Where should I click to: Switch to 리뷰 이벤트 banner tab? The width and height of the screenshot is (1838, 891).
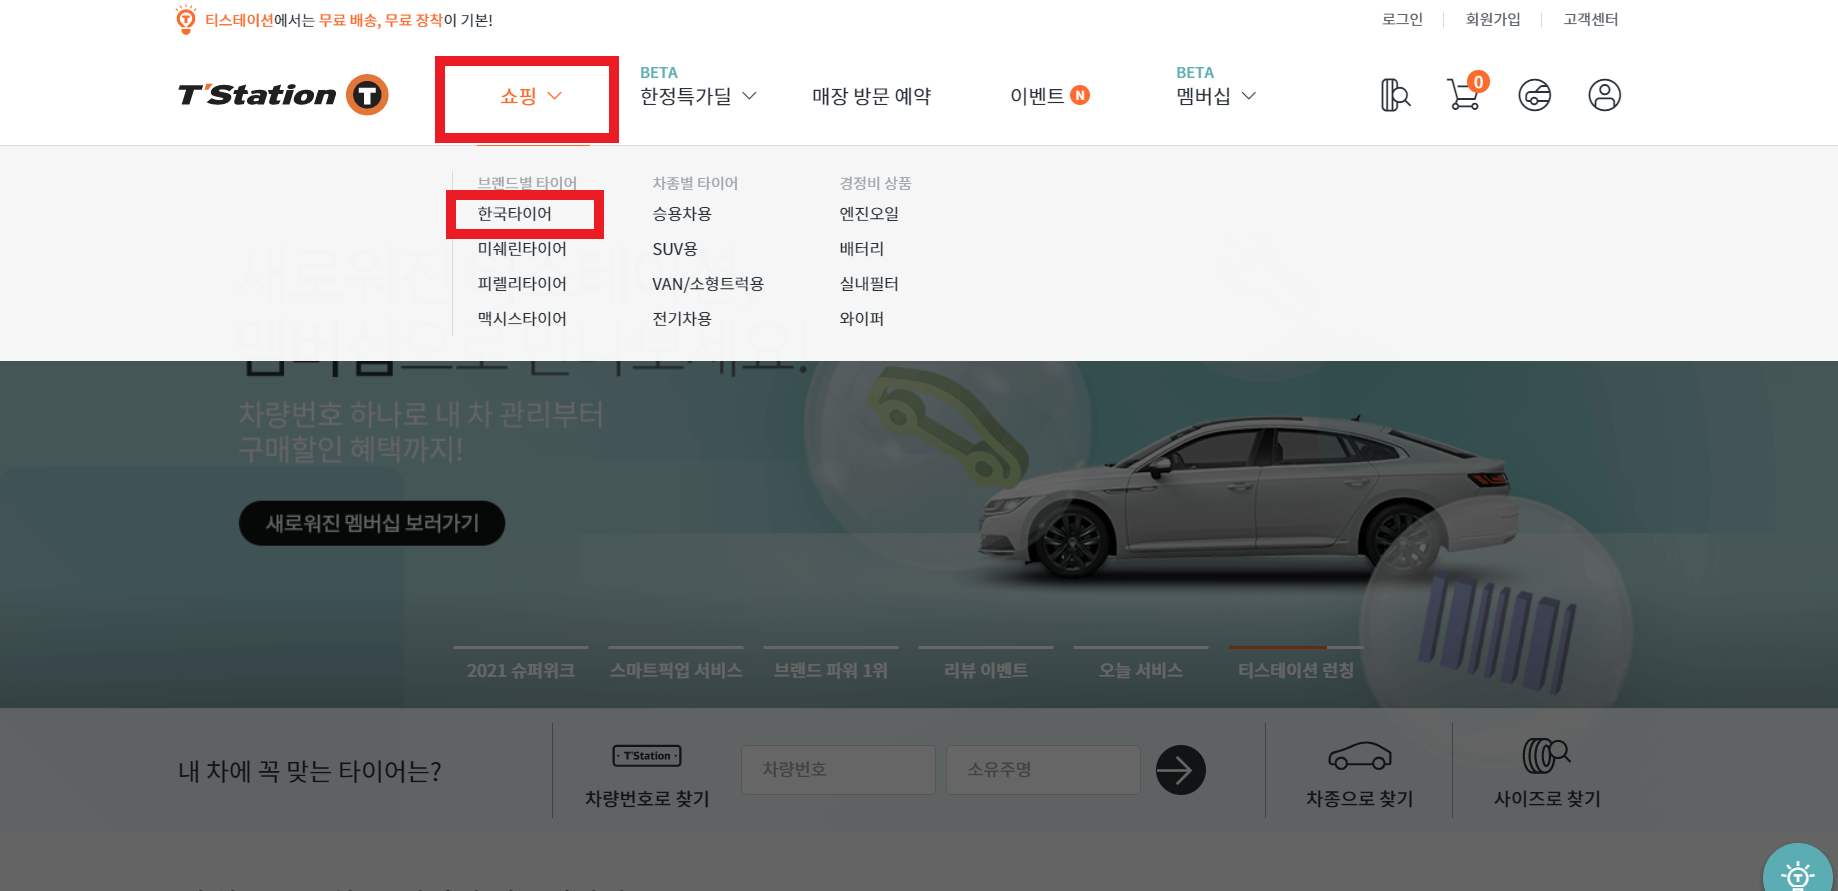(986, 669)
